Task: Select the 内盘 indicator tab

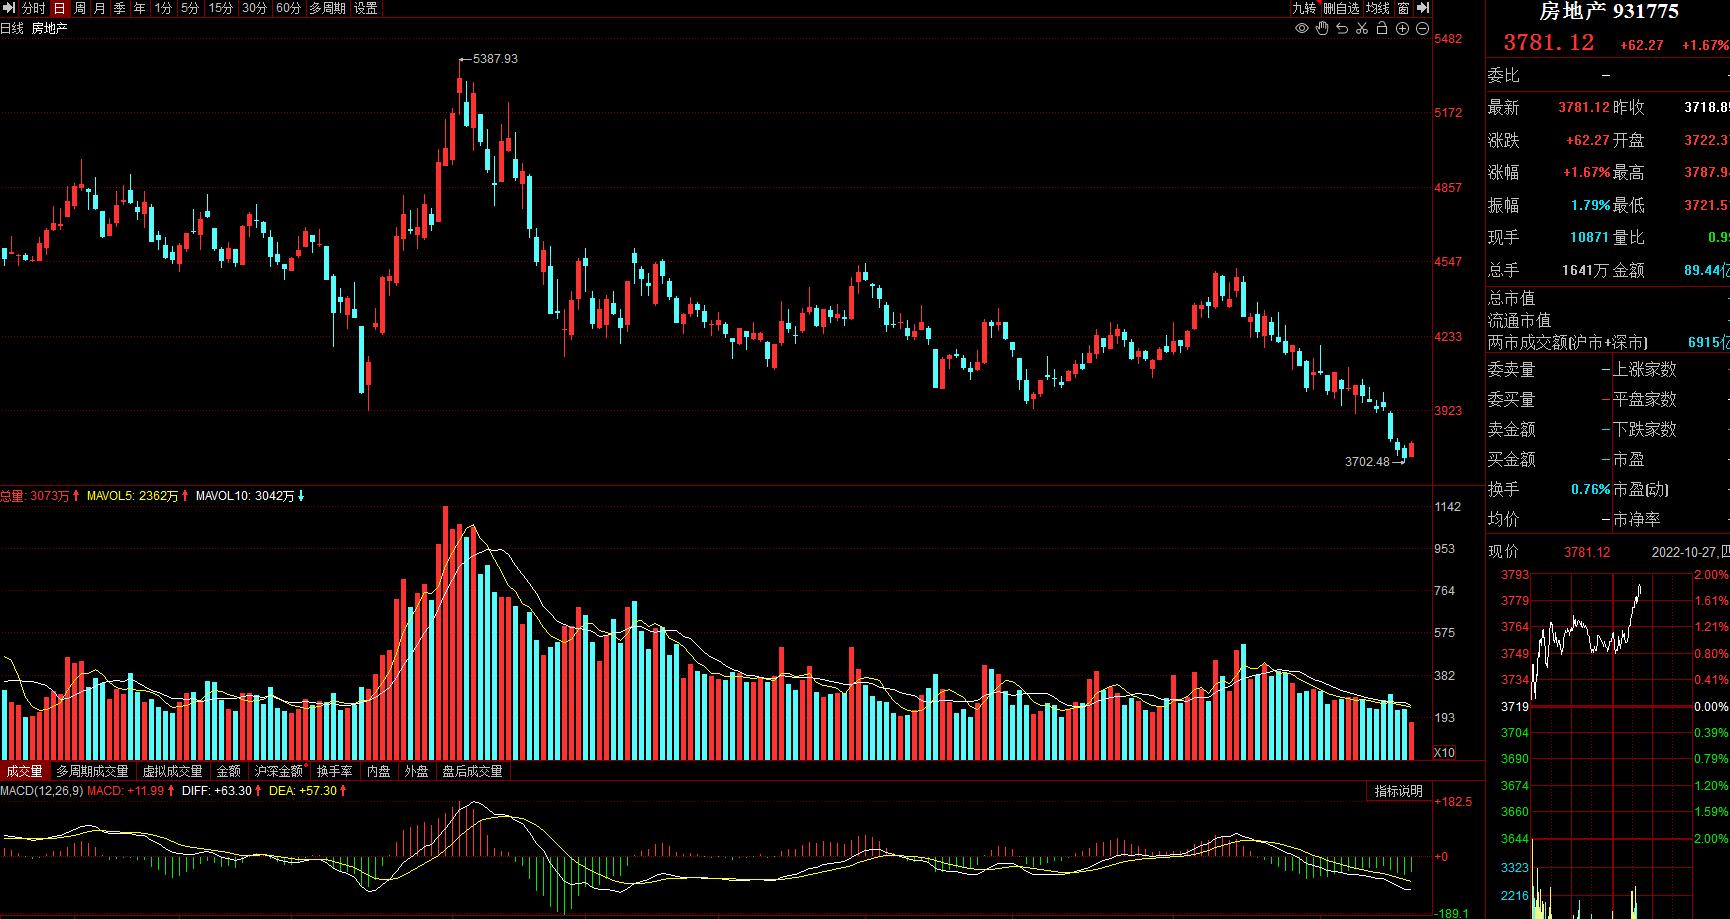Action: click(379, 771)
